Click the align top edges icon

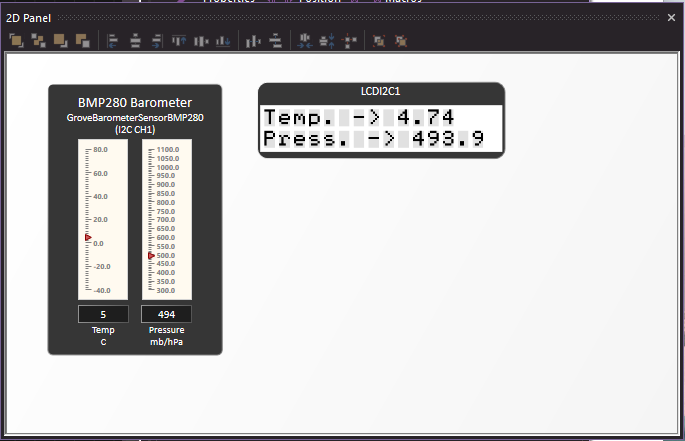tap(180, 41)
